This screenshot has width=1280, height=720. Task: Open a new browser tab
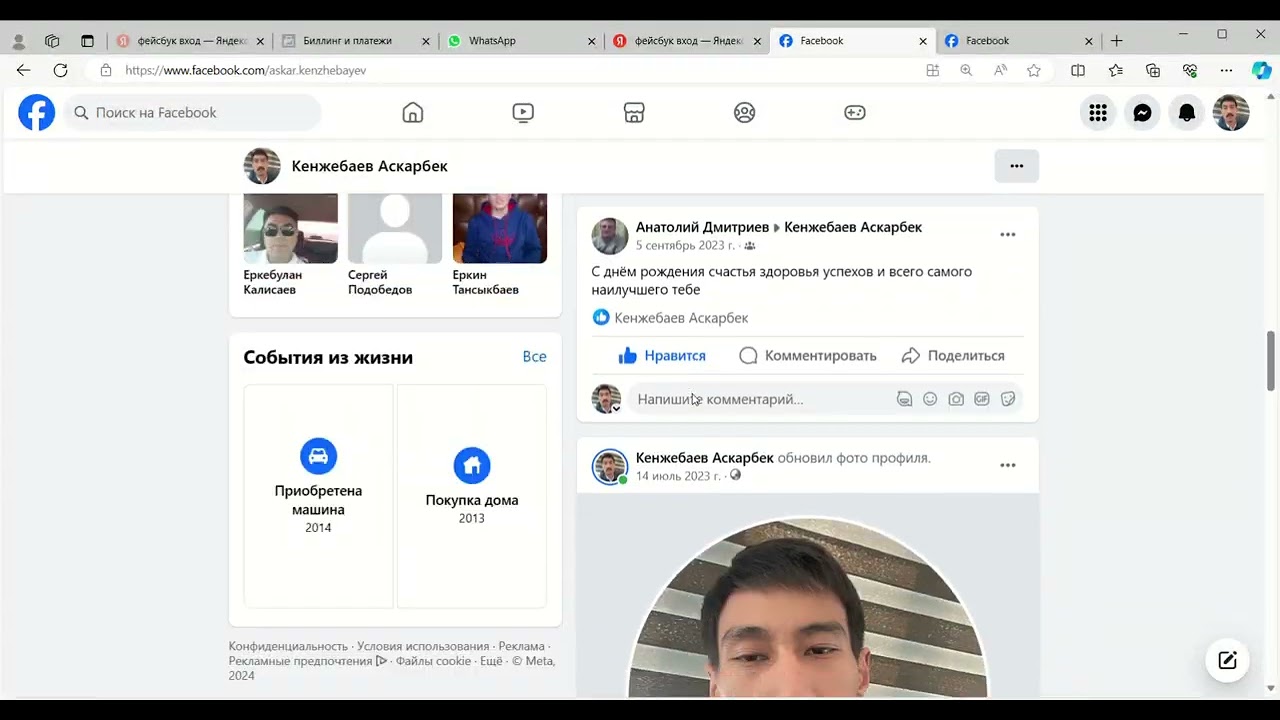click(x=1117, y=41)
